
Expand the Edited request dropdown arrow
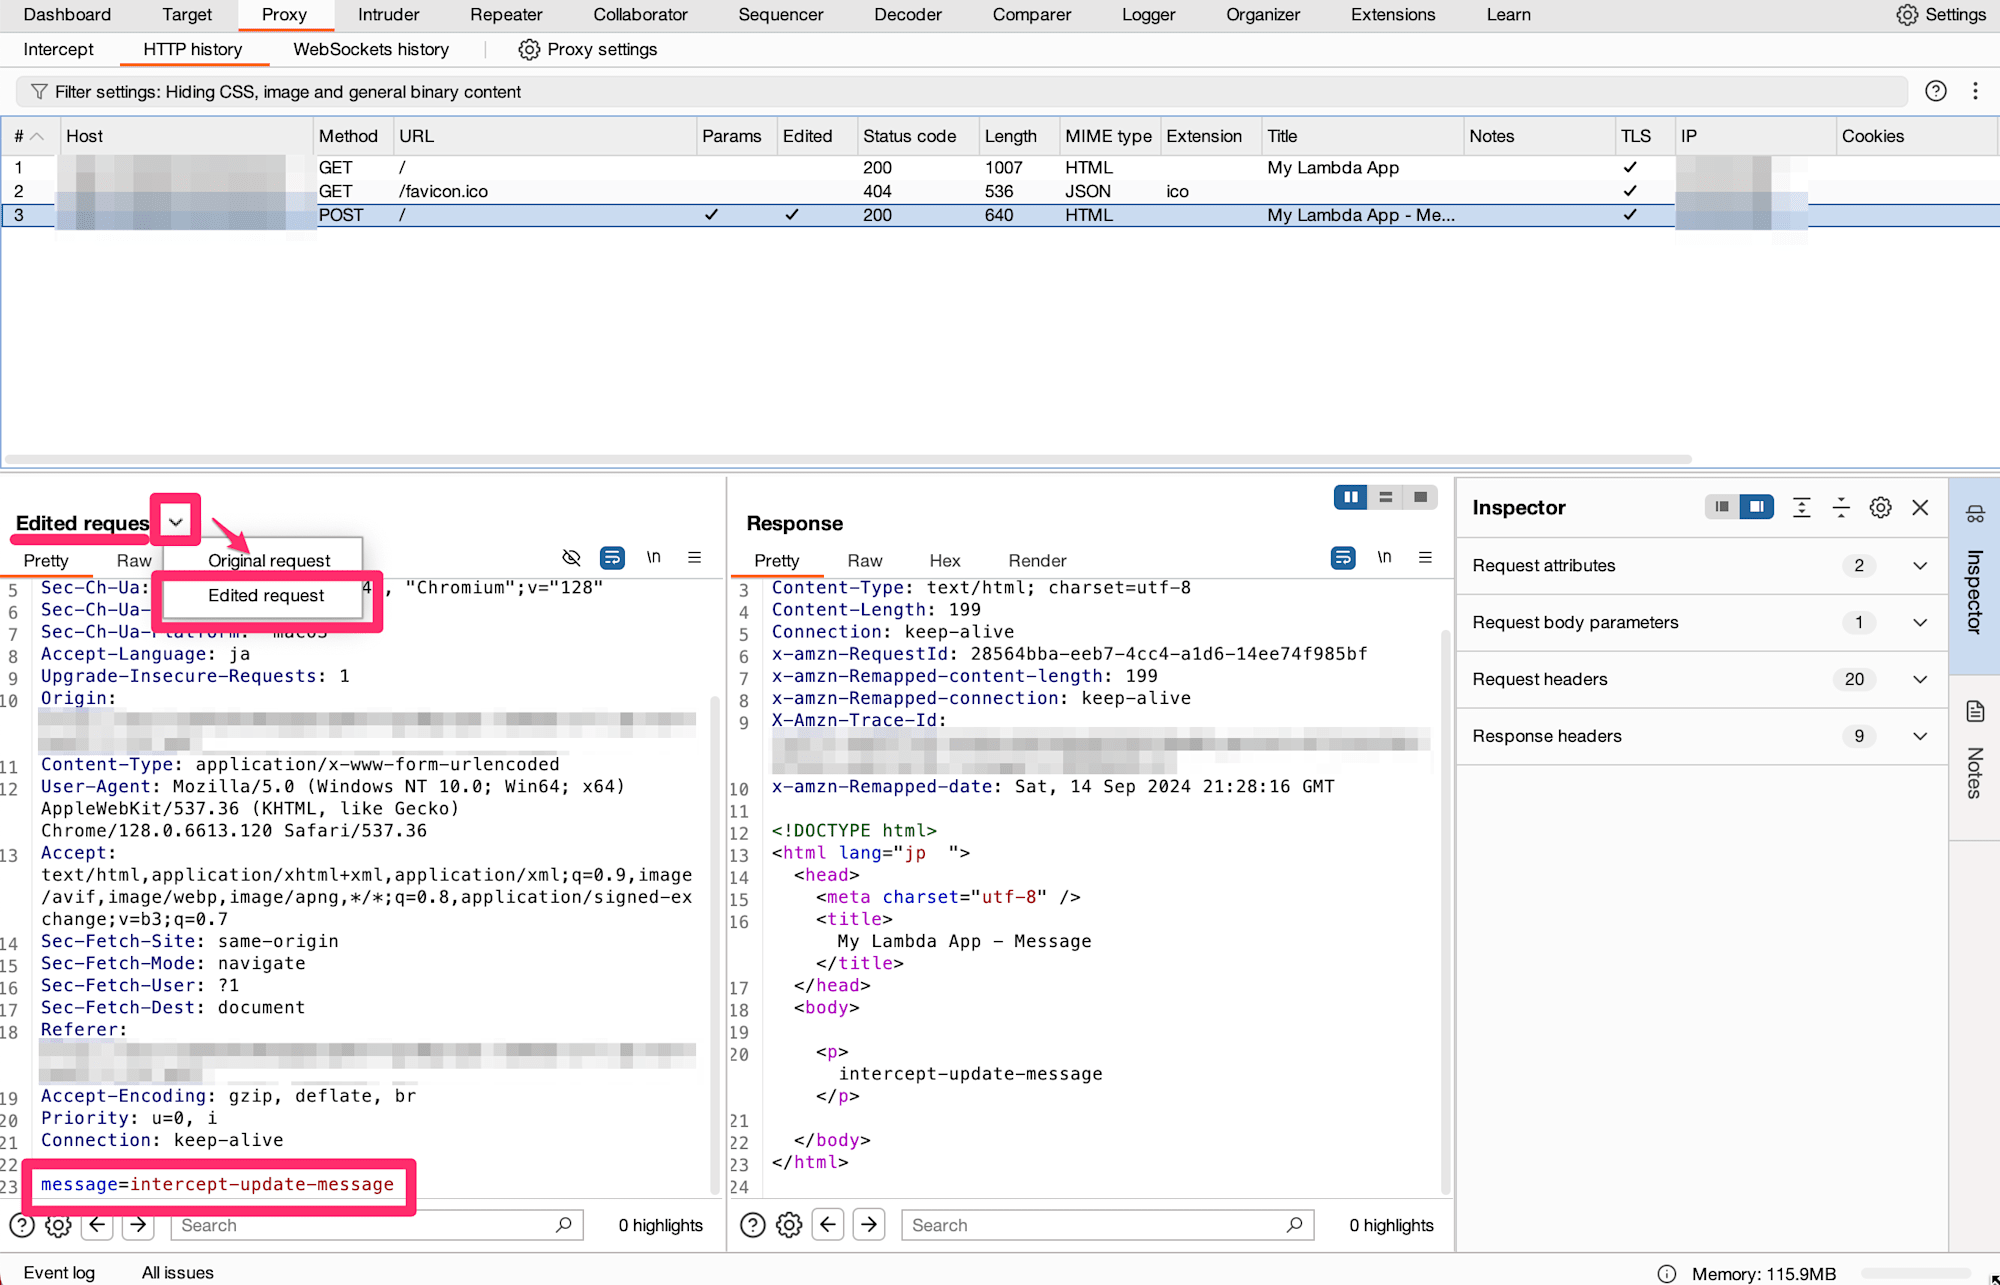point(176,521)
